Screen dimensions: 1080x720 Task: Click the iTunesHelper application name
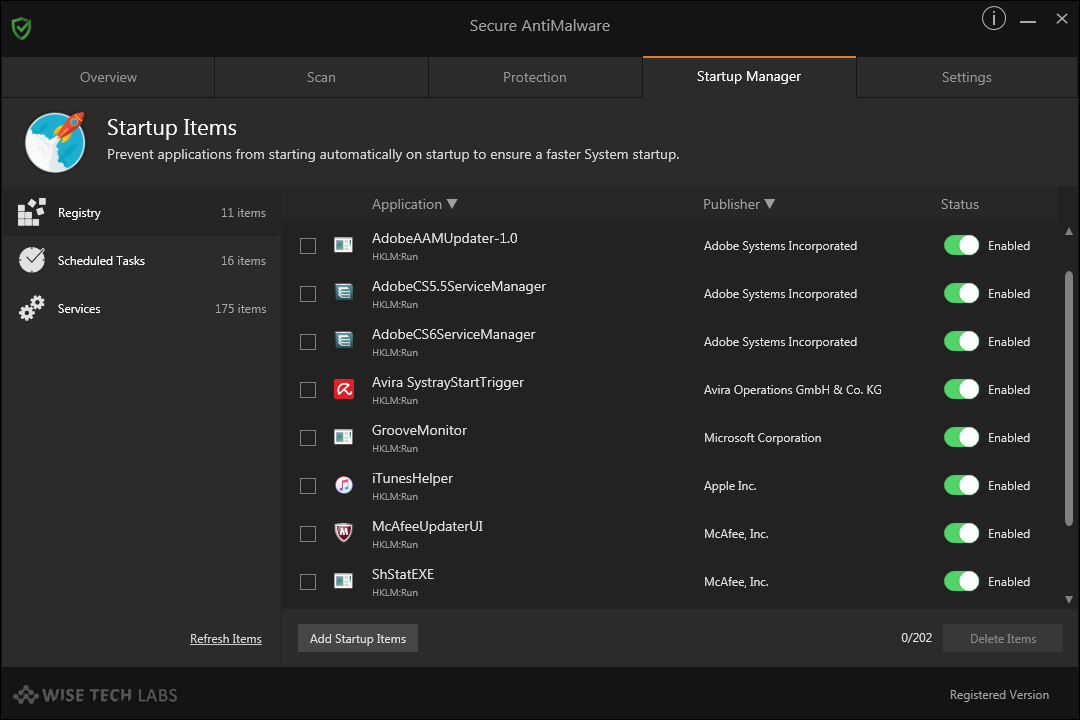point(412,478)
